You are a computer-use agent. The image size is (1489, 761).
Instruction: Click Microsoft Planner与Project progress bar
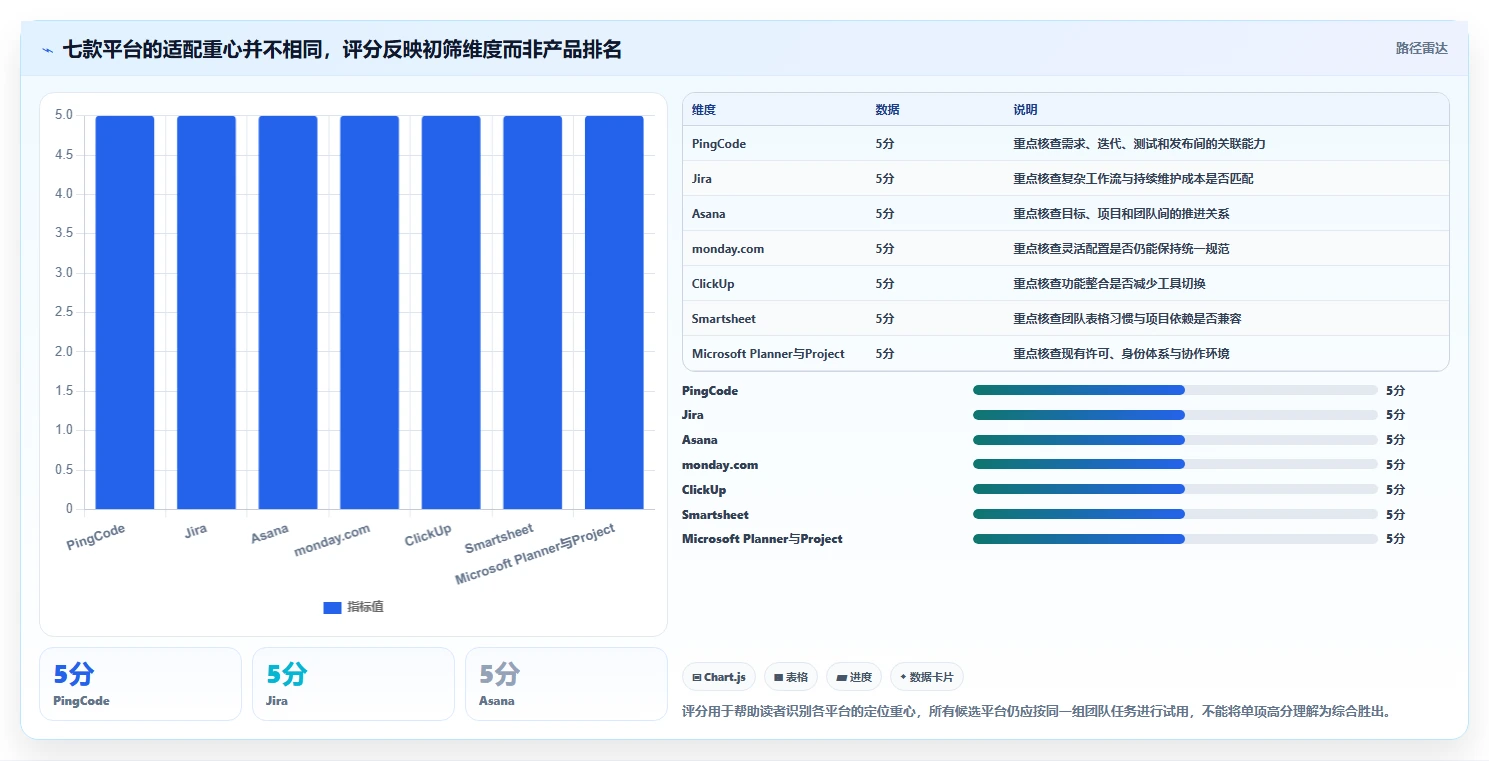point(1175,539)
